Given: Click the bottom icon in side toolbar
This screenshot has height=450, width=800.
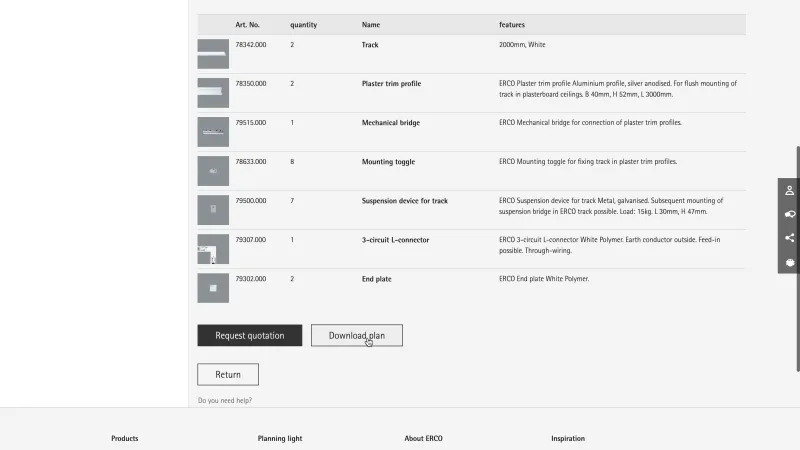Looking at the screenshot, I should (789, 262).
